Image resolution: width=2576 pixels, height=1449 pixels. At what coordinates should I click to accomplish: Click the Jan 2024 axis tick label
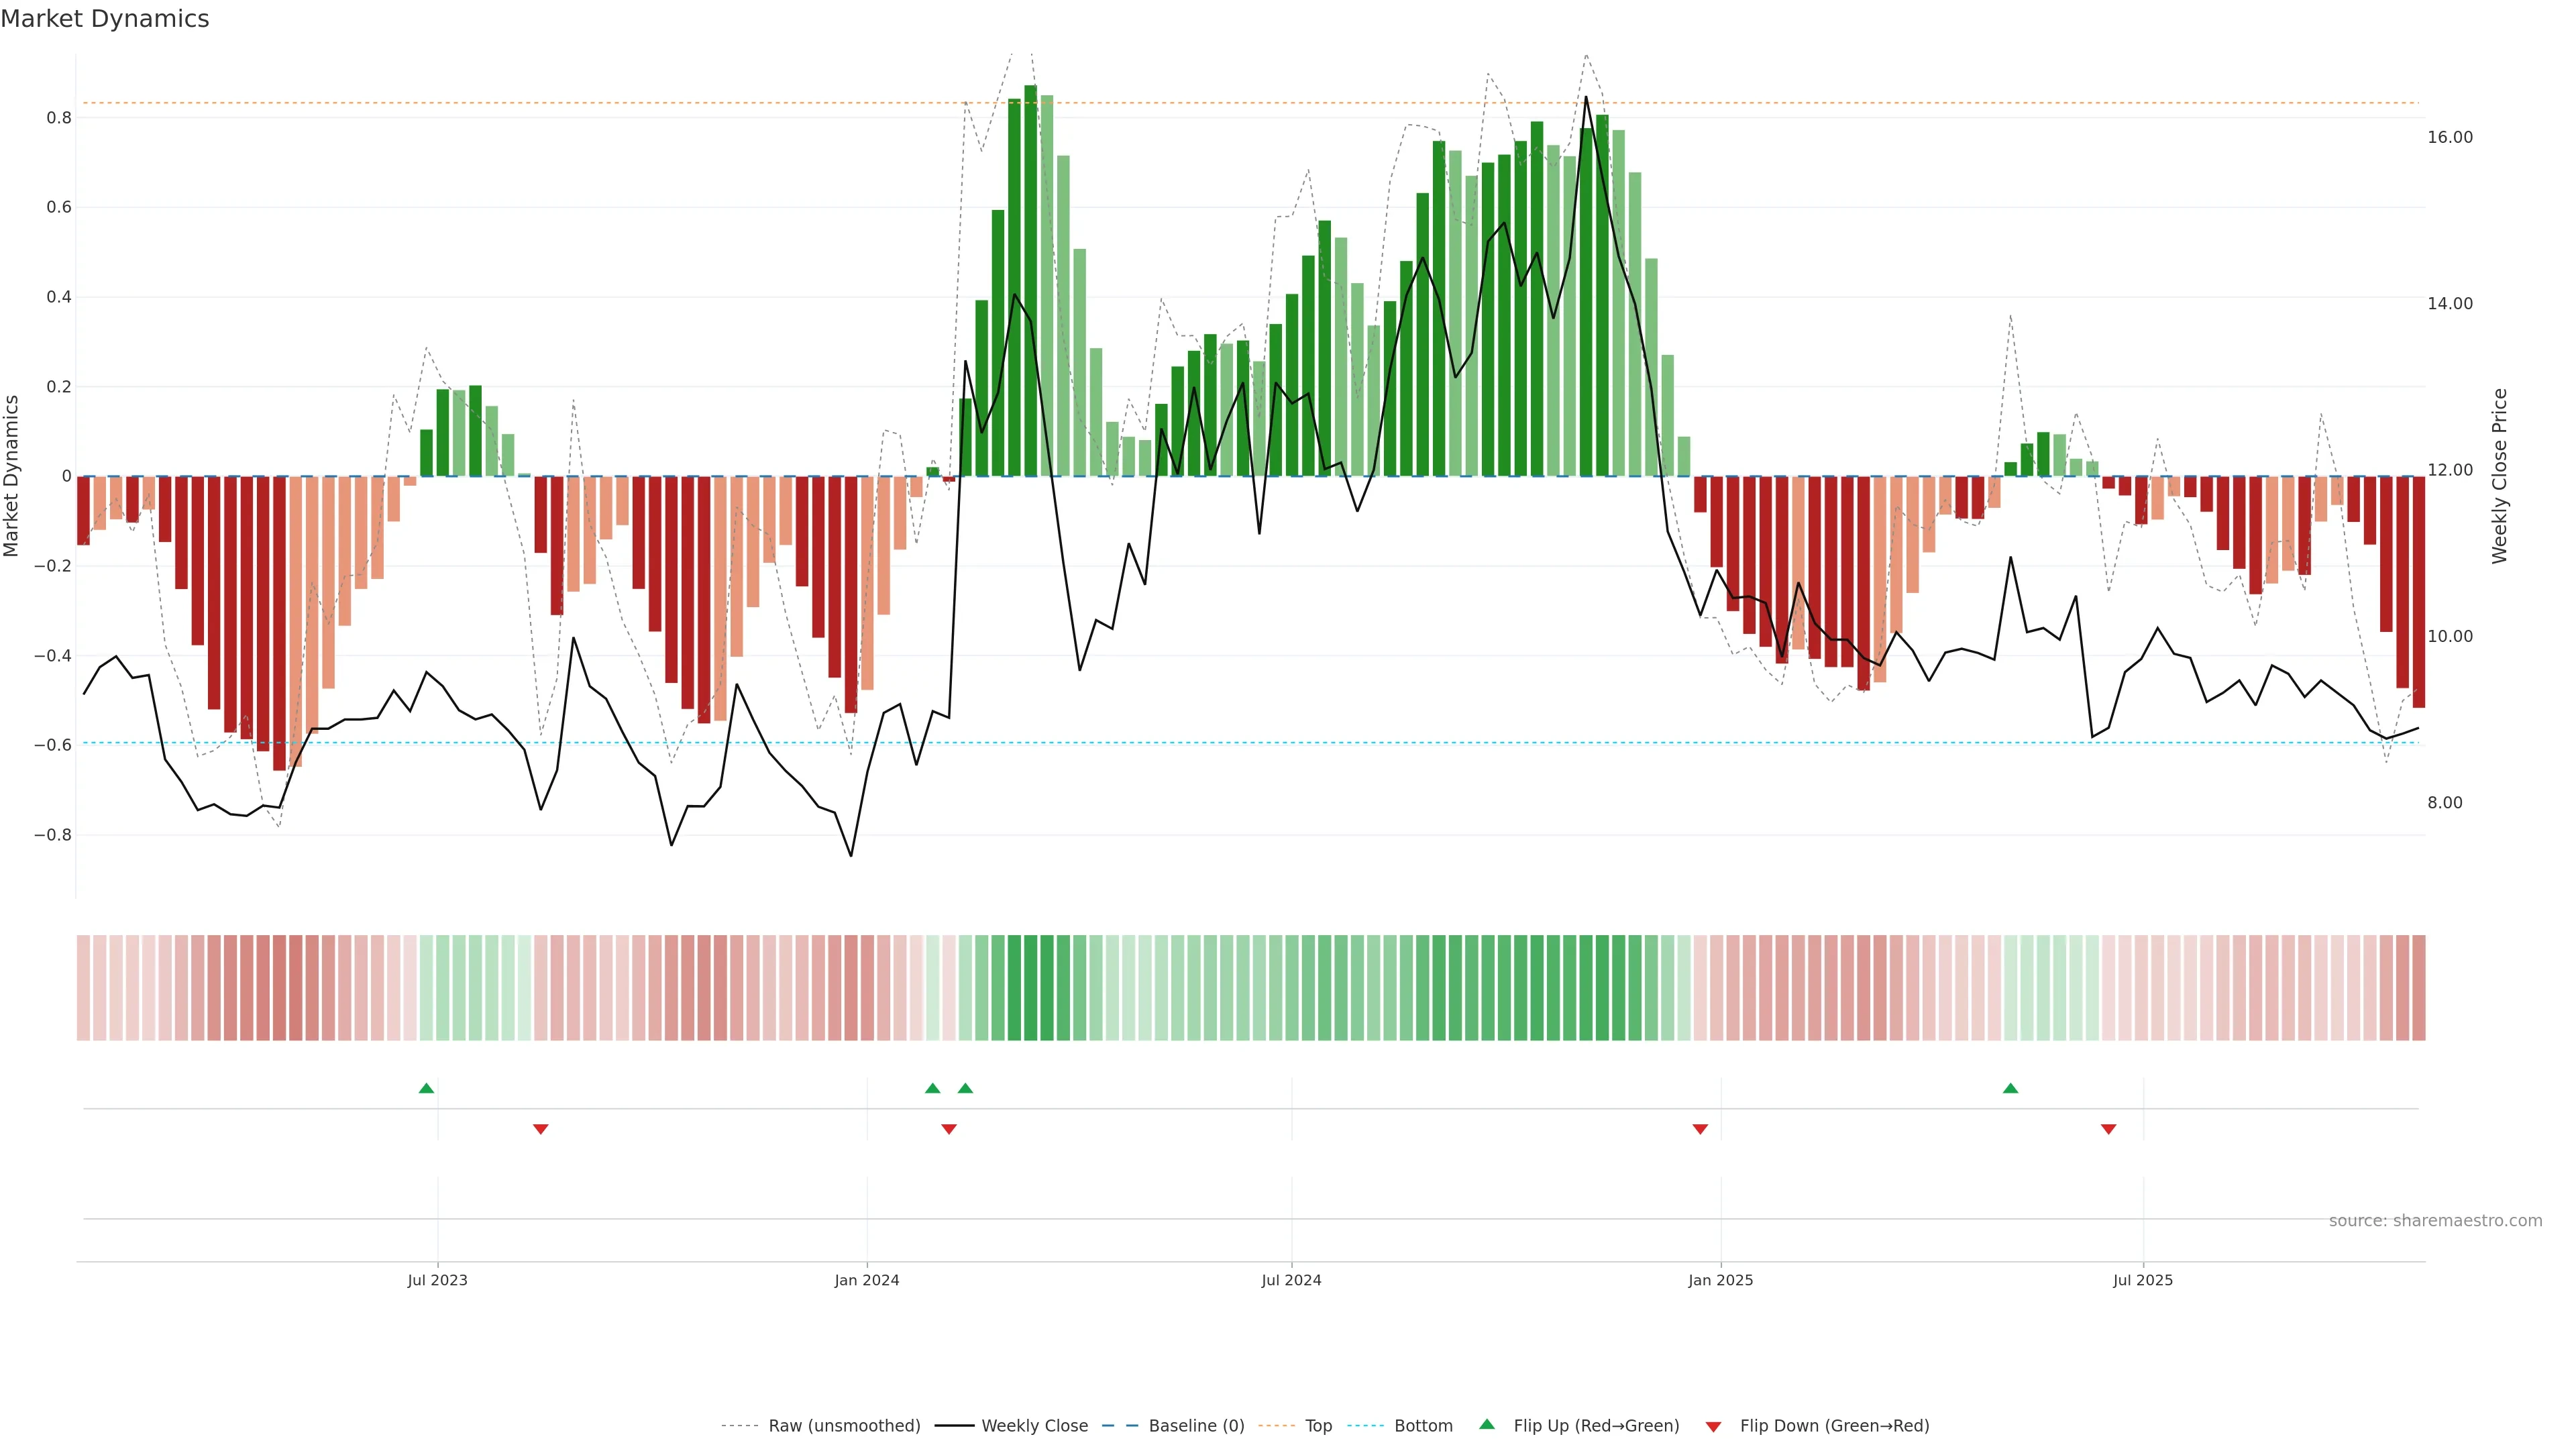(x=867, y=1280)
